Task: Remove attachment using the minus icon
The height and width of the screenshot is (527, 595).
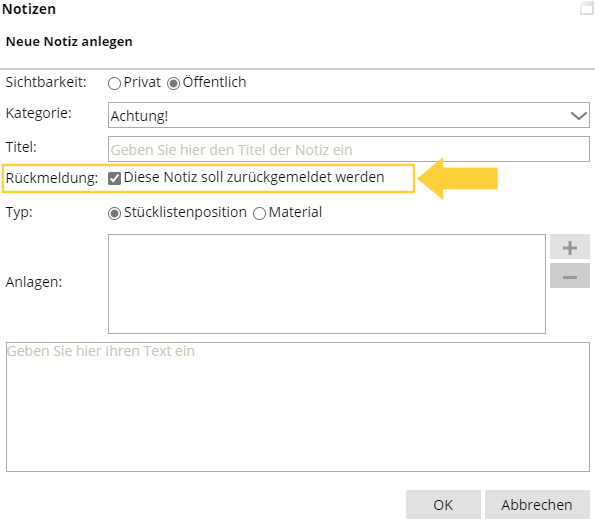Action: click(570, 276)
